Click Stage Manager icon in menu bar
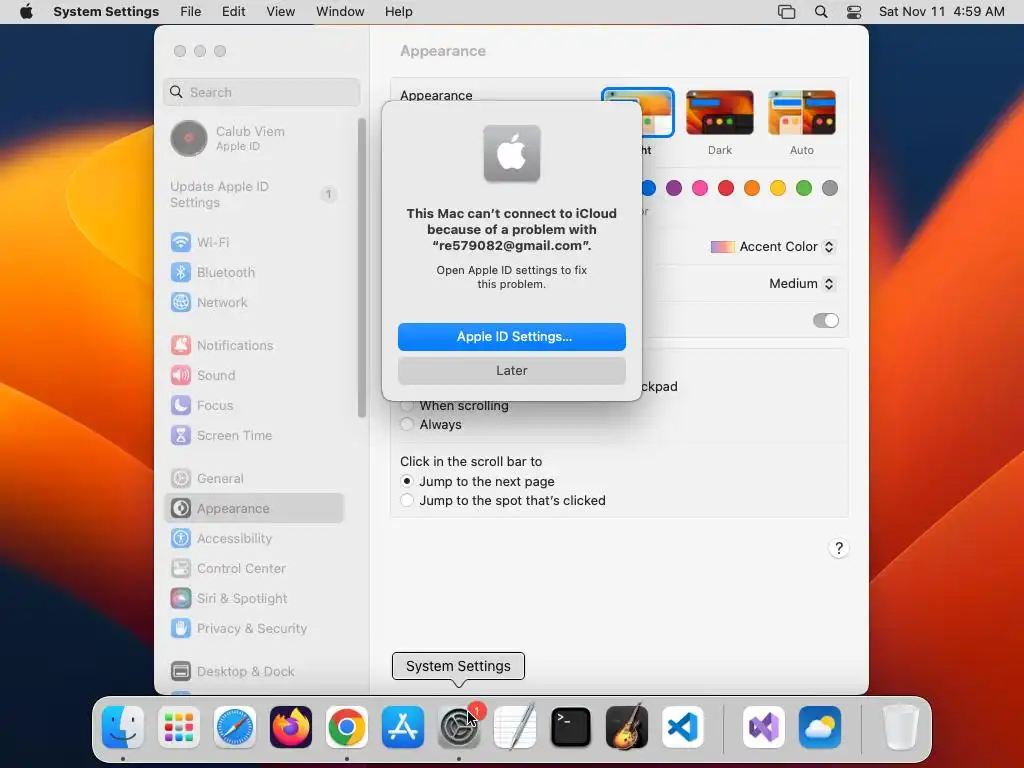Viewport: 1024px width, 768px height. (x=786, y=12)
